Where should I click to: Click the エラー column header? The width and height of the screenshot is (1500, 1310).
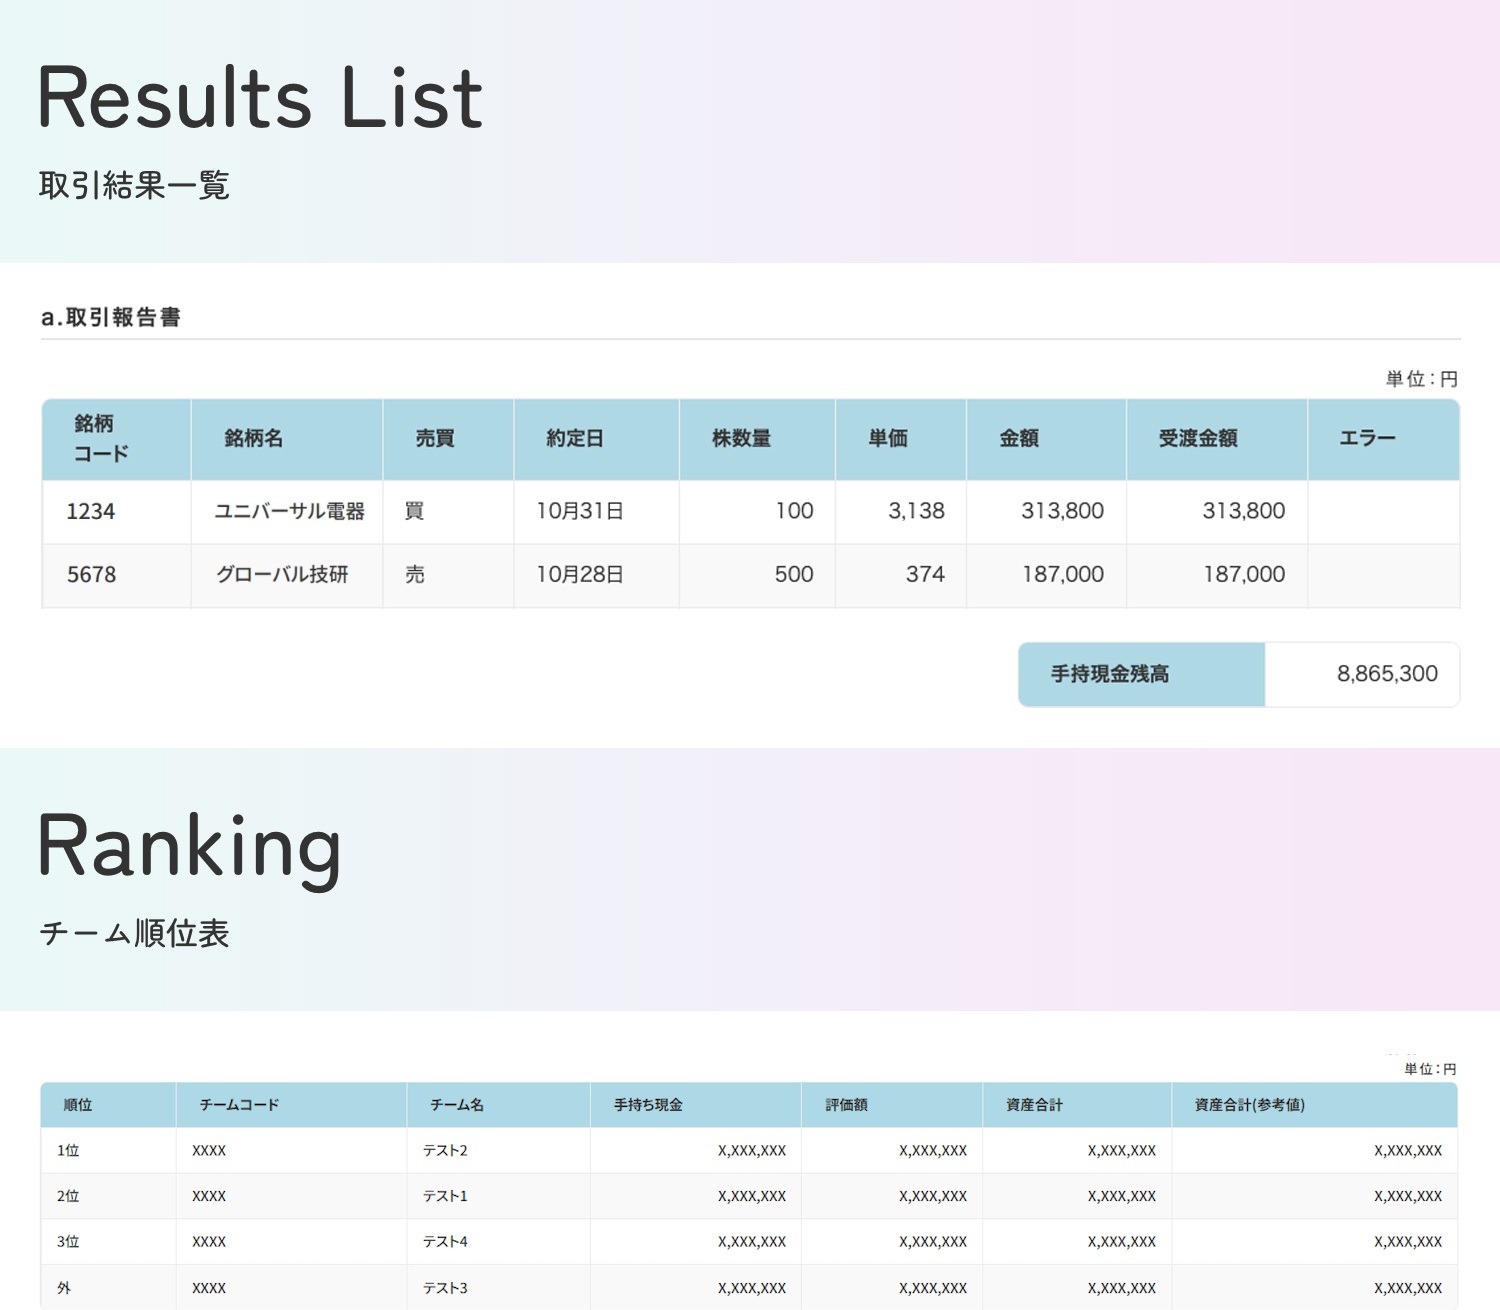(x=1367, y=438)
